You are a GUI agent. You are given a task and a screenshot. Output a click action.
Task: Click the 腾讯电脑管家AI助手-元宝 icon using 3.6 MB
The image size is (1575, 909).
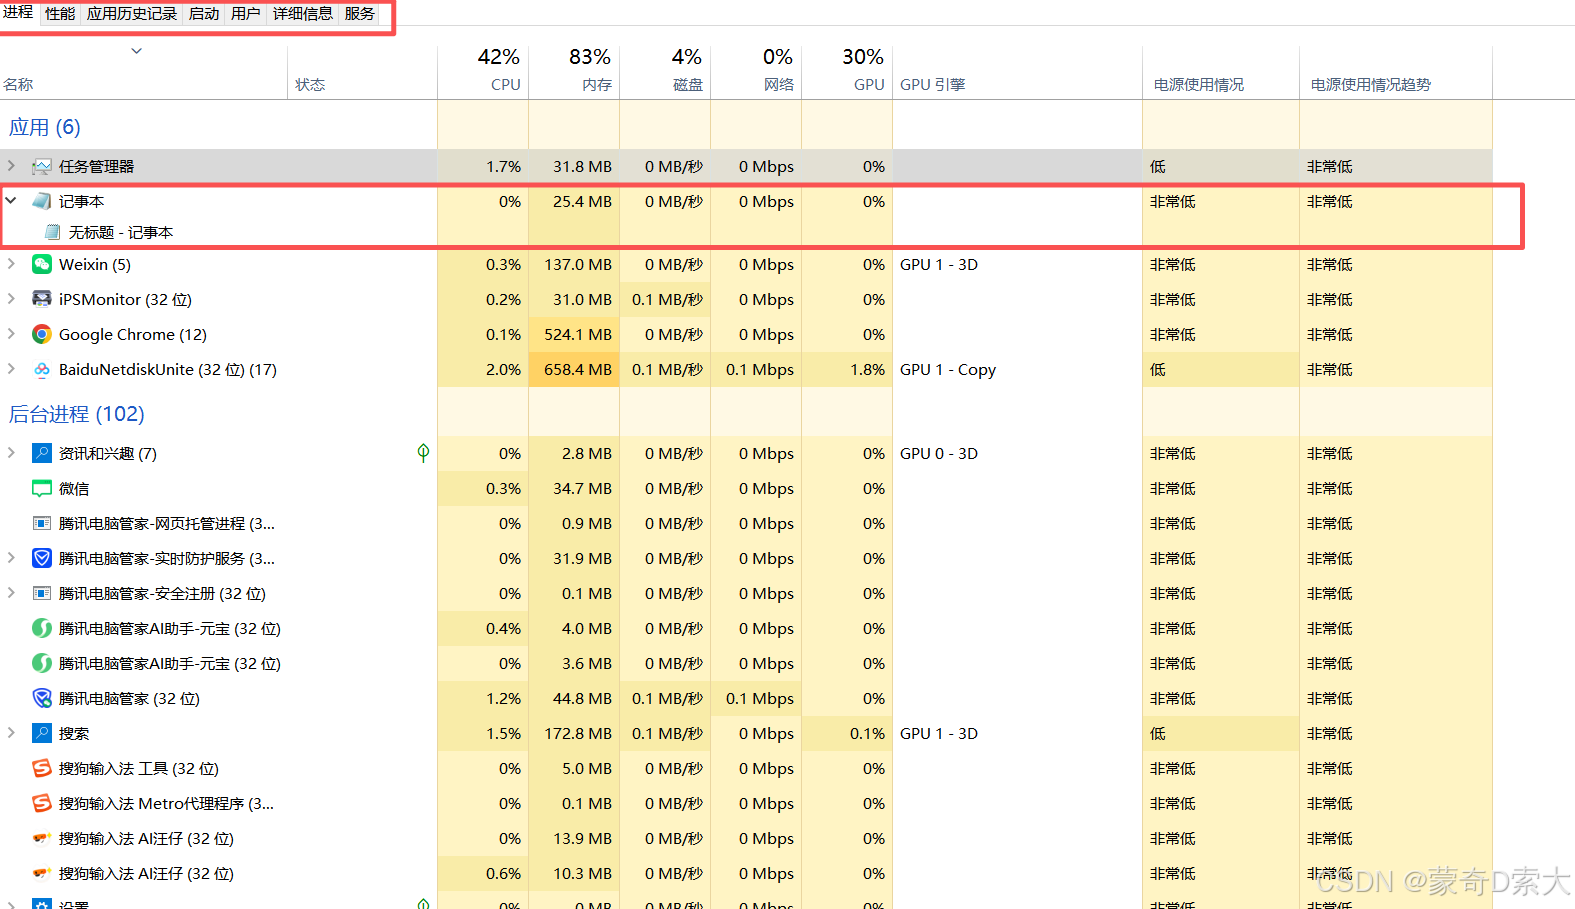(42, 664)
